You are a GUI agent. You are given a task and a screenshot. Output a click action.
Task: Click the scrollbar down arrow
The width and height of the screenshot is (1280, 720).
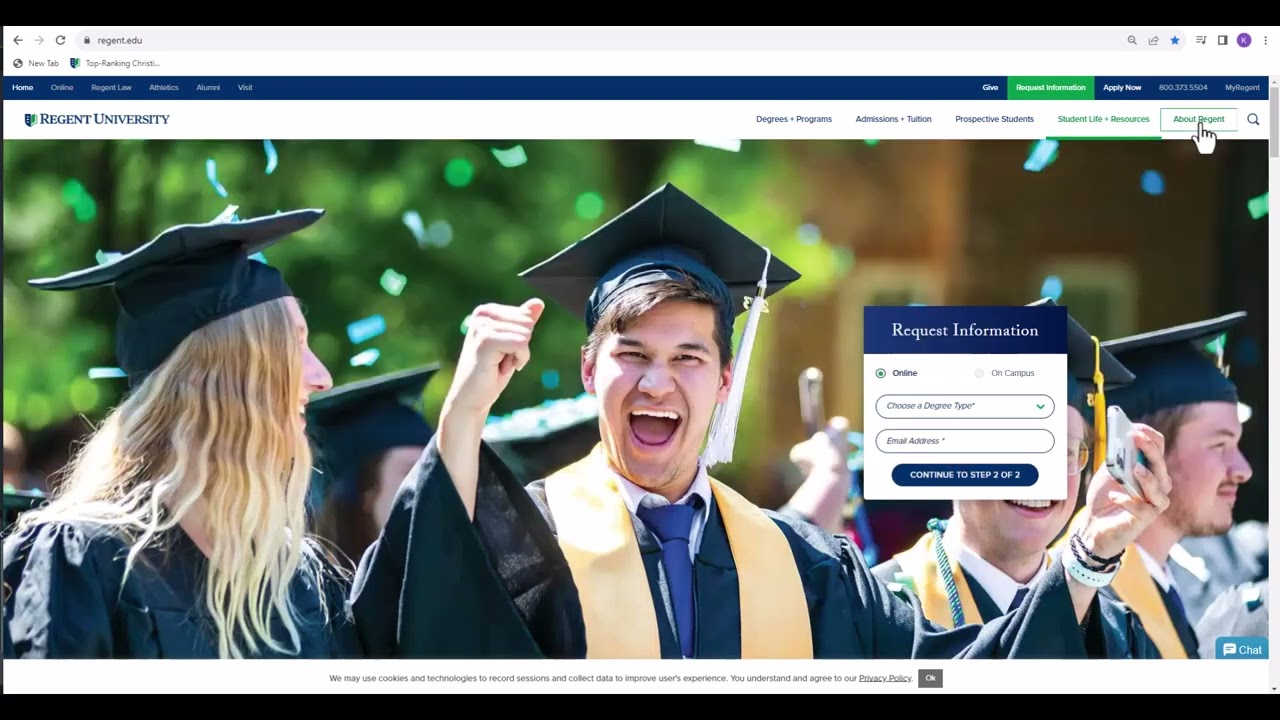tap(1274, 687)
